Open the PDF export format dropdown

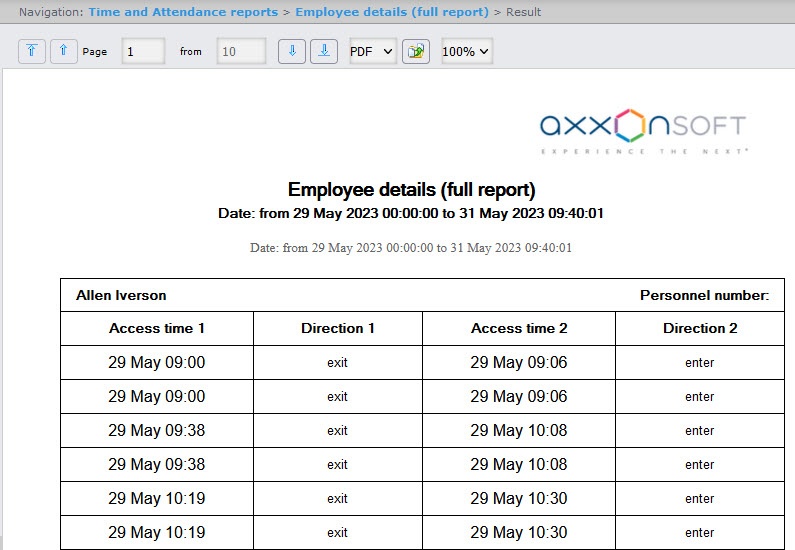pyautogui.click(x=372, y=52)
